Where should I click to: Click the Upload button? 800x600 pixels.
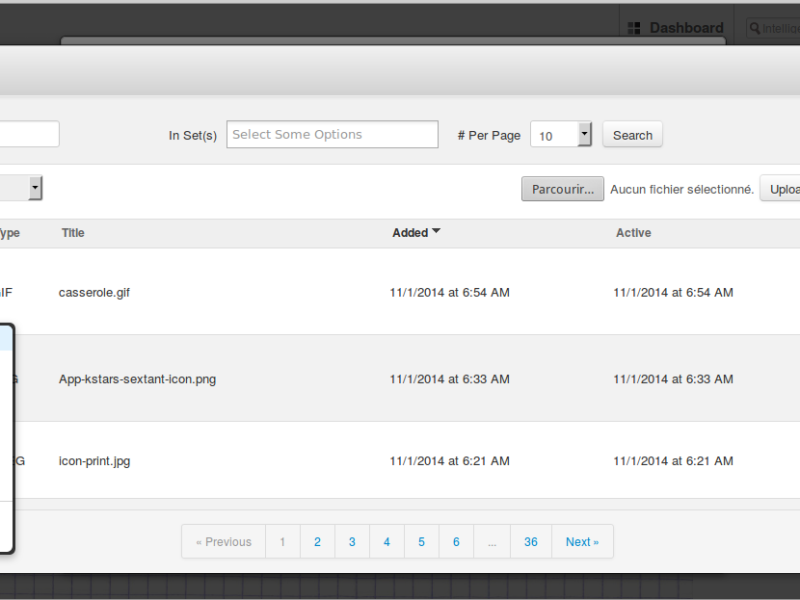781,189
